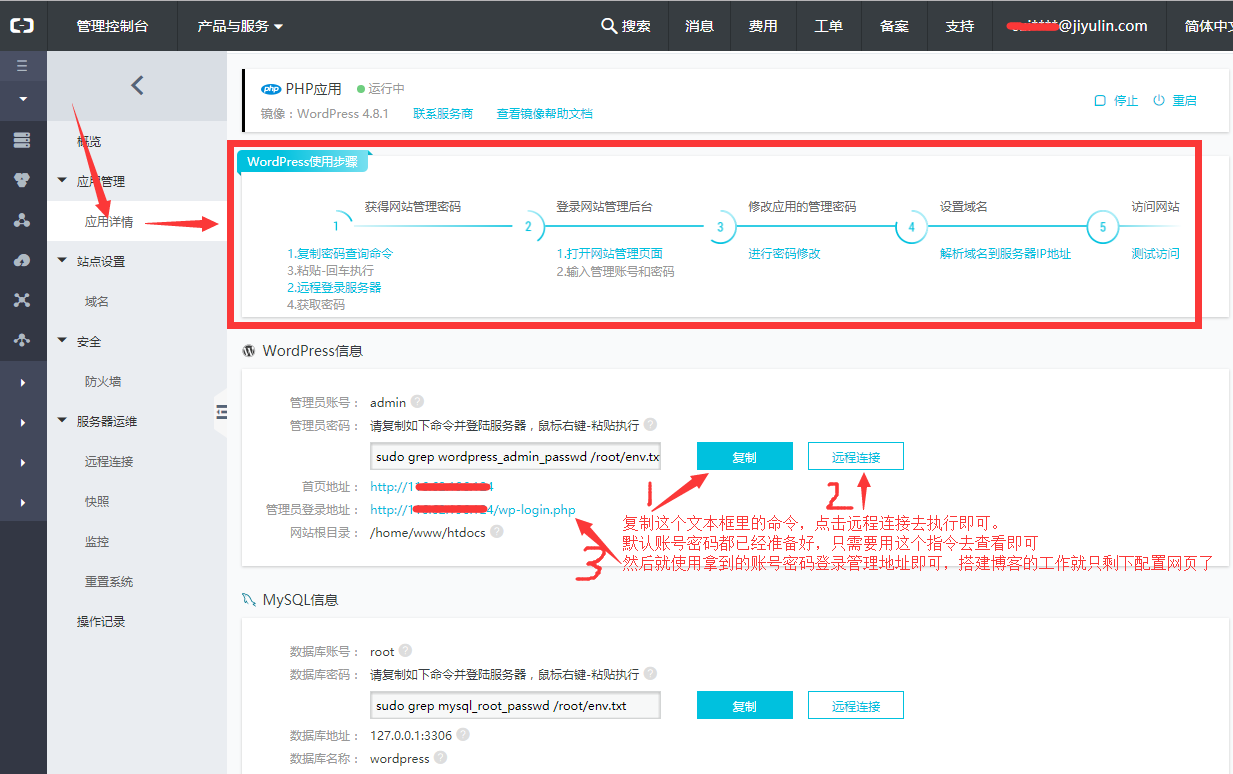The height and width of the screenshot is (774, 1233).
Task: Click help icon beside 管理员密码 instruction
Action: 650,424
